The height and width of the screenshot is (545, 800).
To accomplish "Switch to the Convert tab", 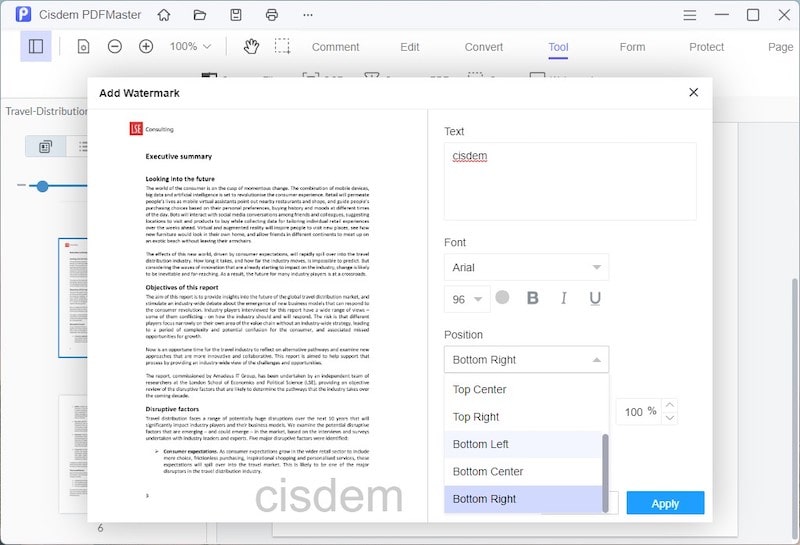I will tap(484, 47).
